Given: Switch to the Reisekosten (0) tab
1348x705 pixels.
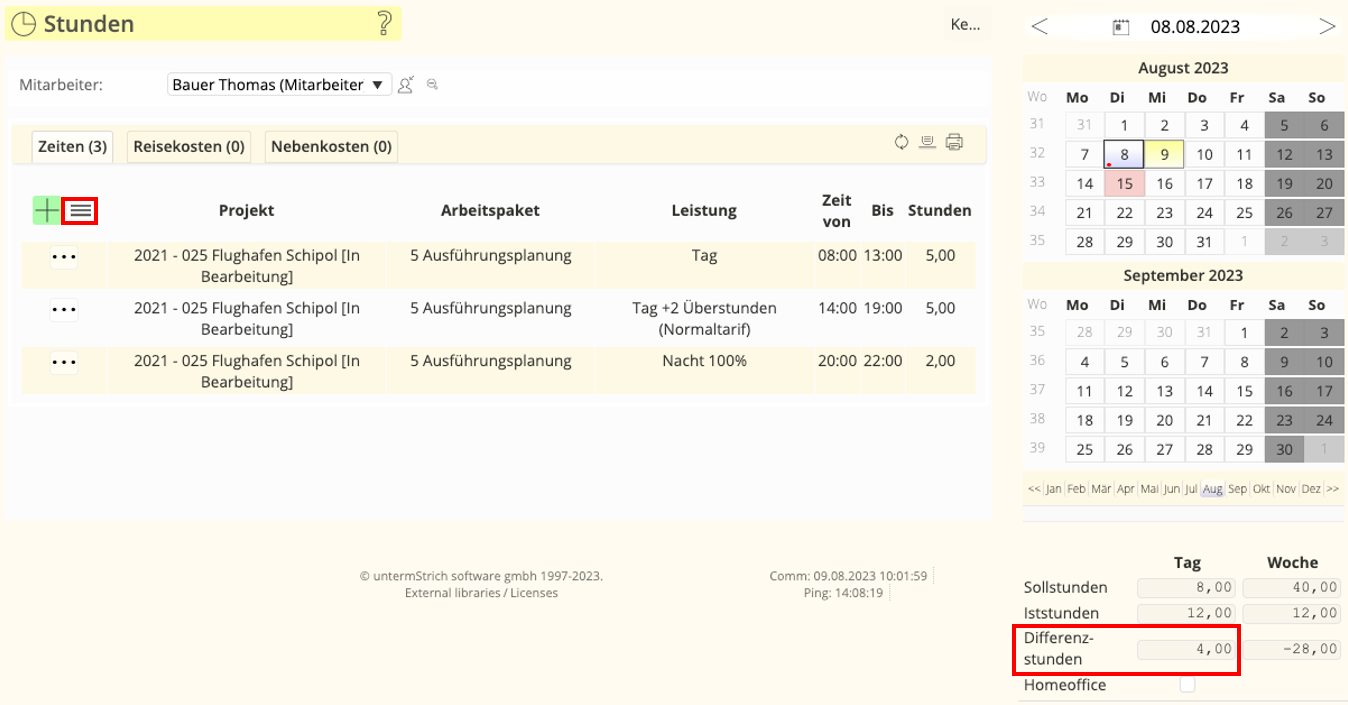Looking at the screenshot, I should 189,147.
